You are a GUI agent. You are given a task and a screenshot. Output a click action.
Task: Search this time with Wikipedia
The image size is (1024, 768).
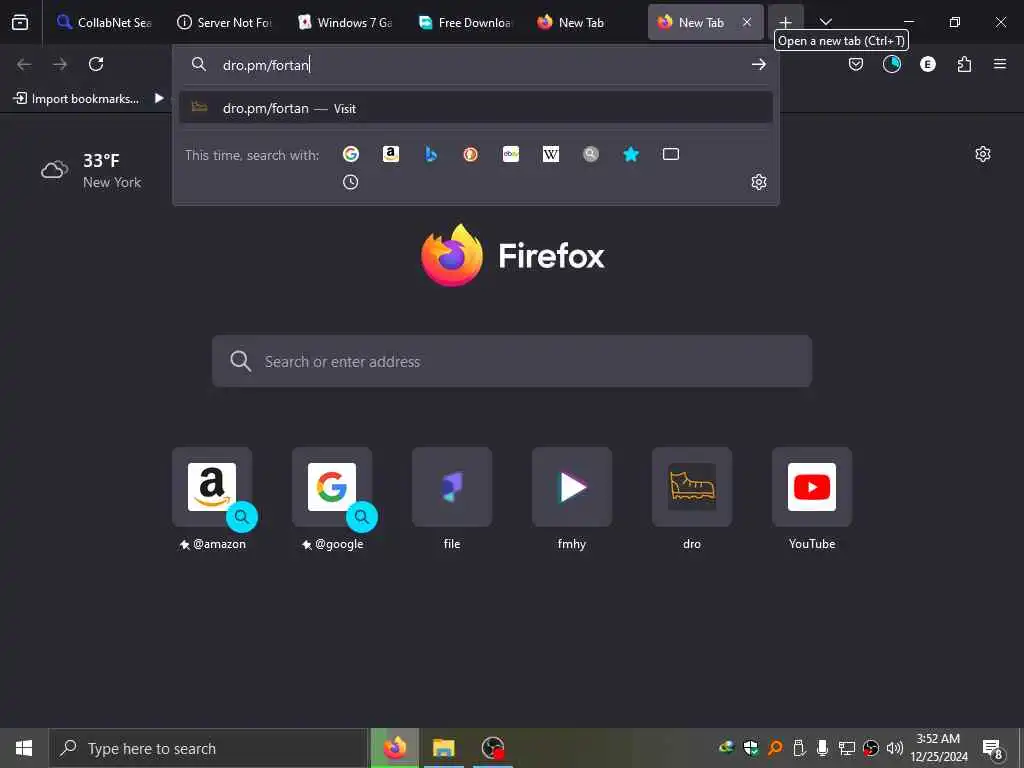click(x=551, y=154)
